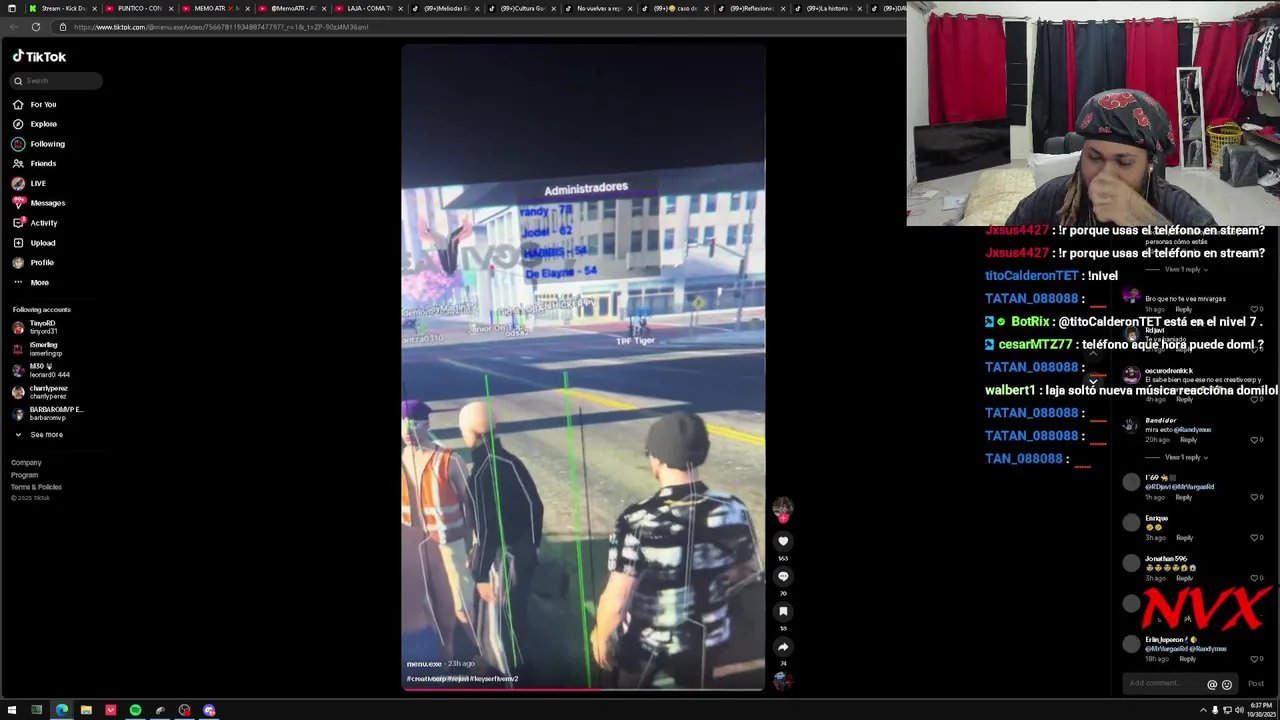The height and width of the screenshot is (720, 1280).
Task: Insert a mention with @ icon
Action: click(x=1212, y=684)
